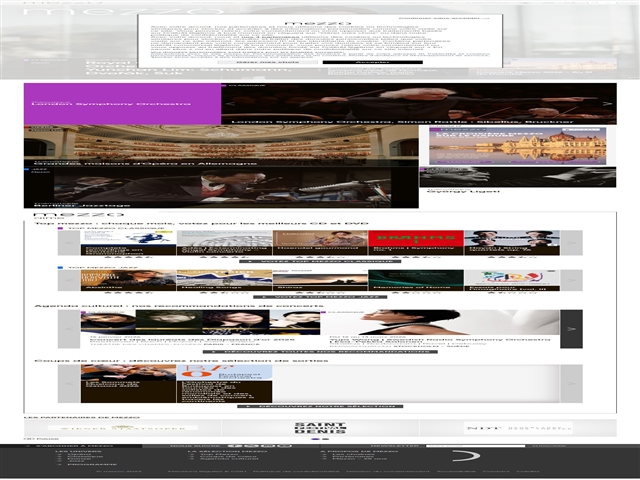Screen dimensions: 640x480
Task: Click the mezzo logo above Top mezzo
Action: (x=54, y=214)
